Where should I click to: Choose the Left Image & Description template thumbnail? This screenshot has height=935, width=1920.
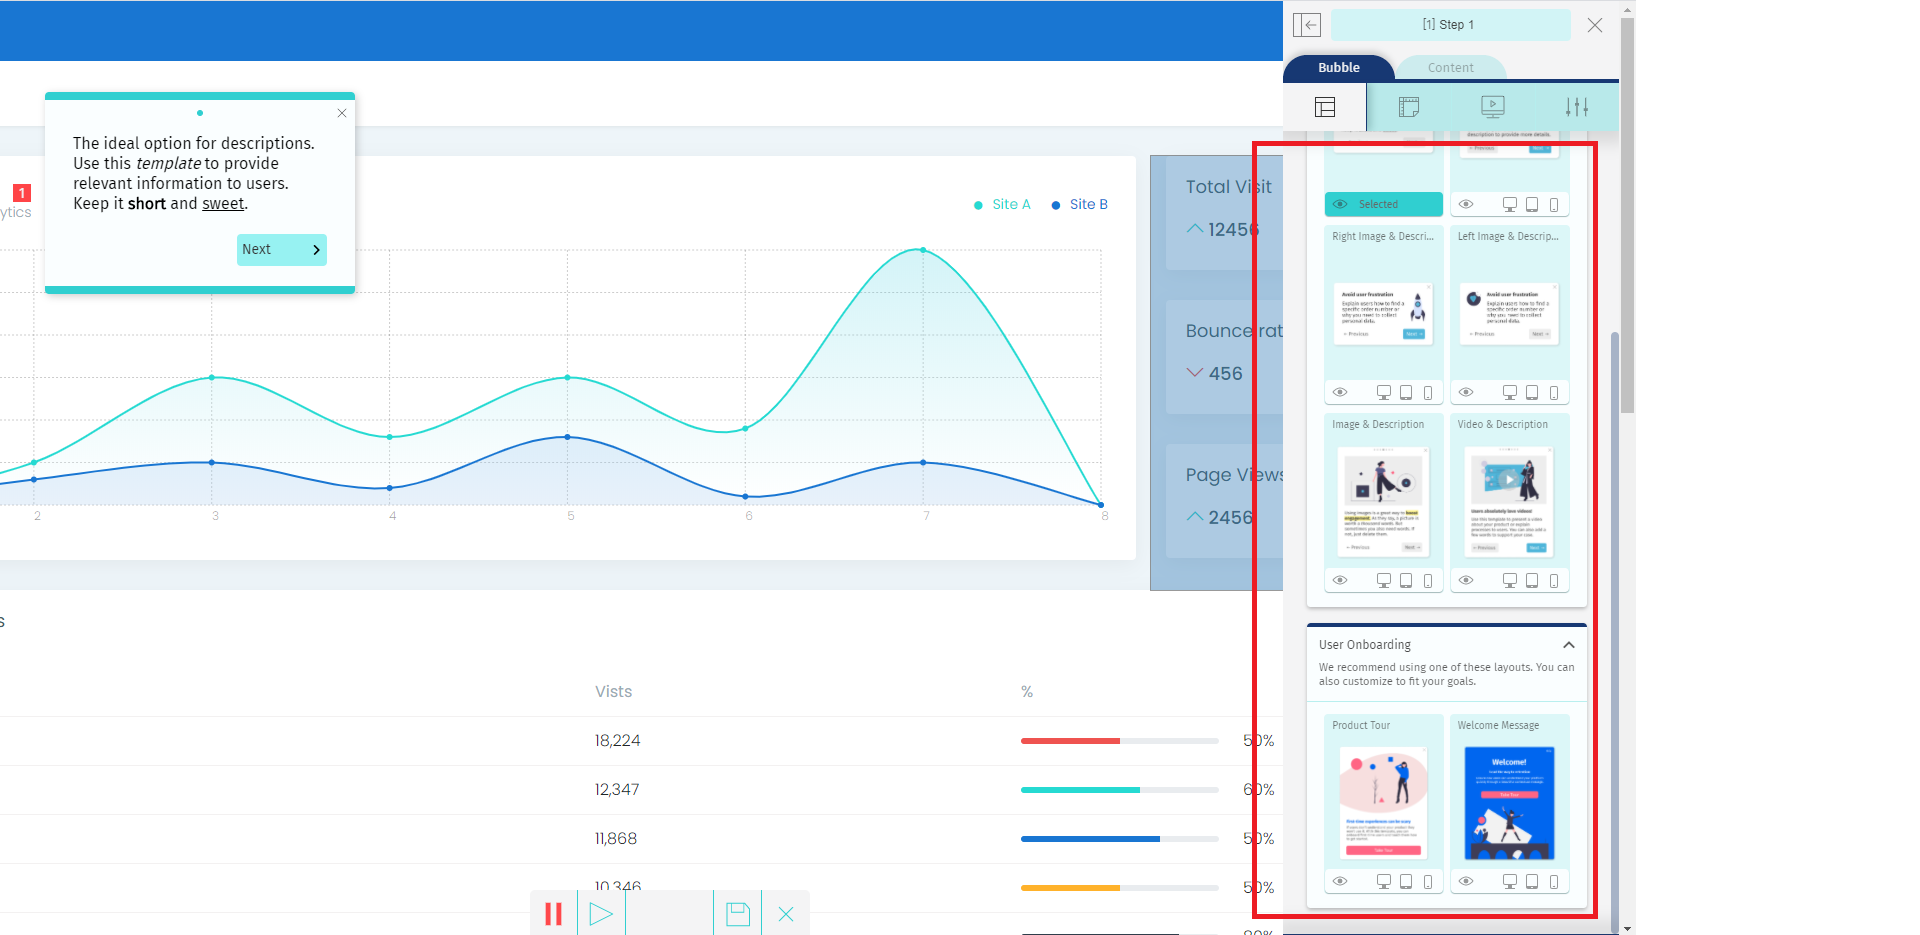[1509, 313]
